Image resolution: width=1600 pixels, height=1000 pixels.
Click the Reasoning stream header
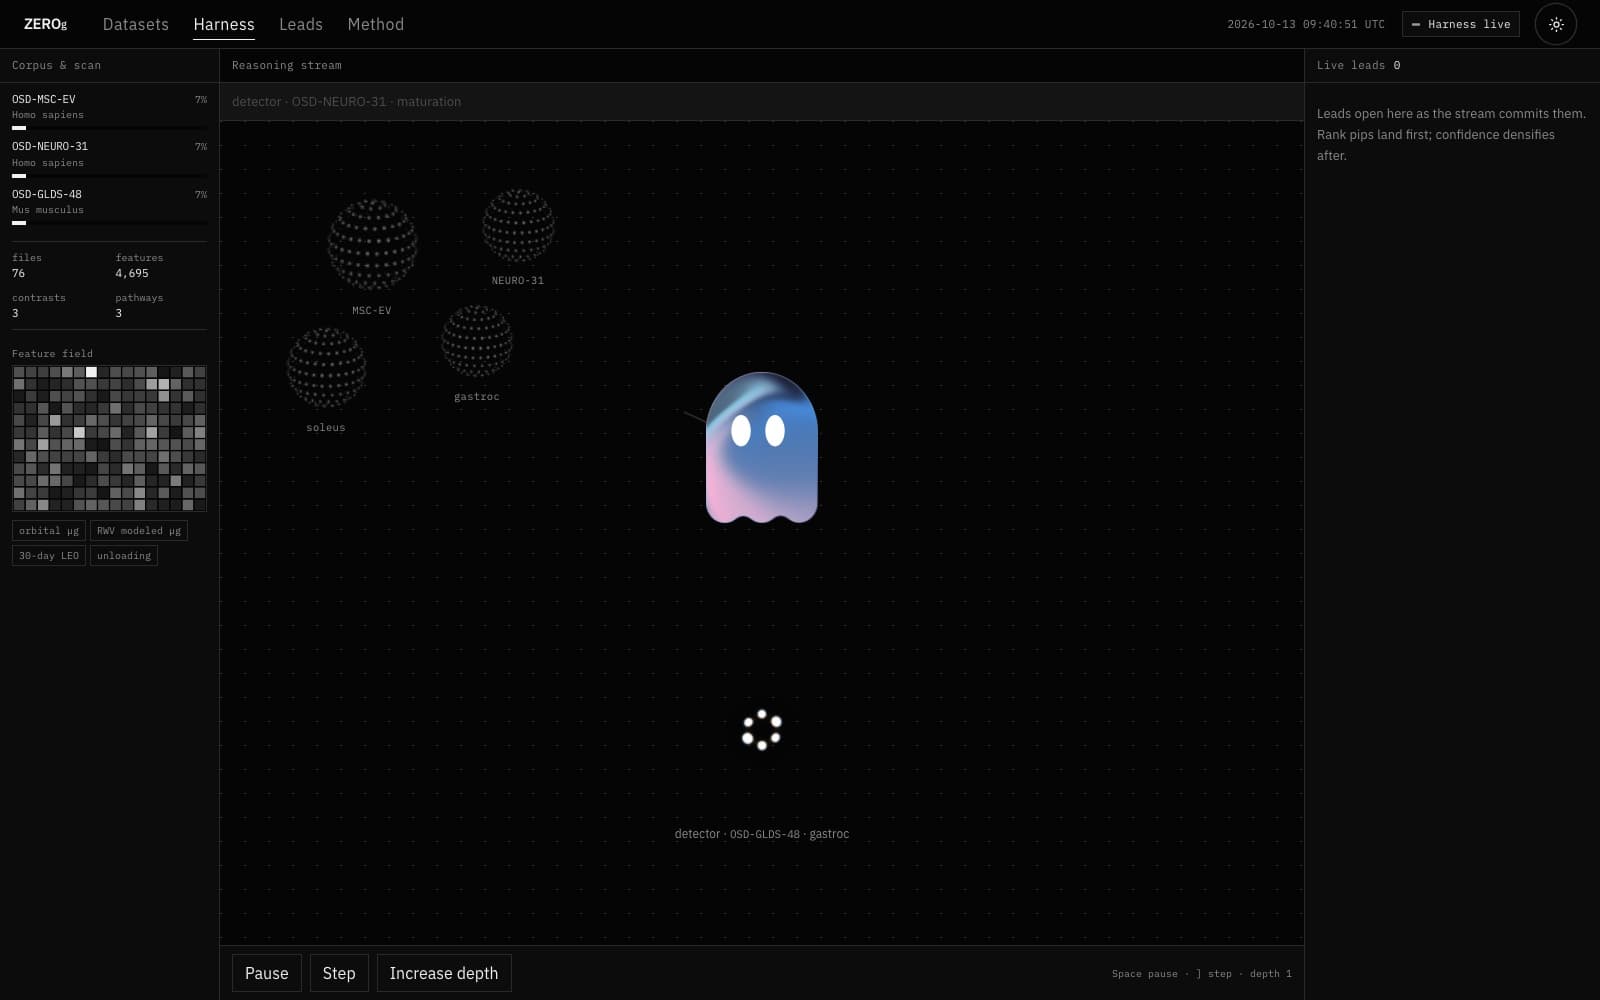[287, 65]
